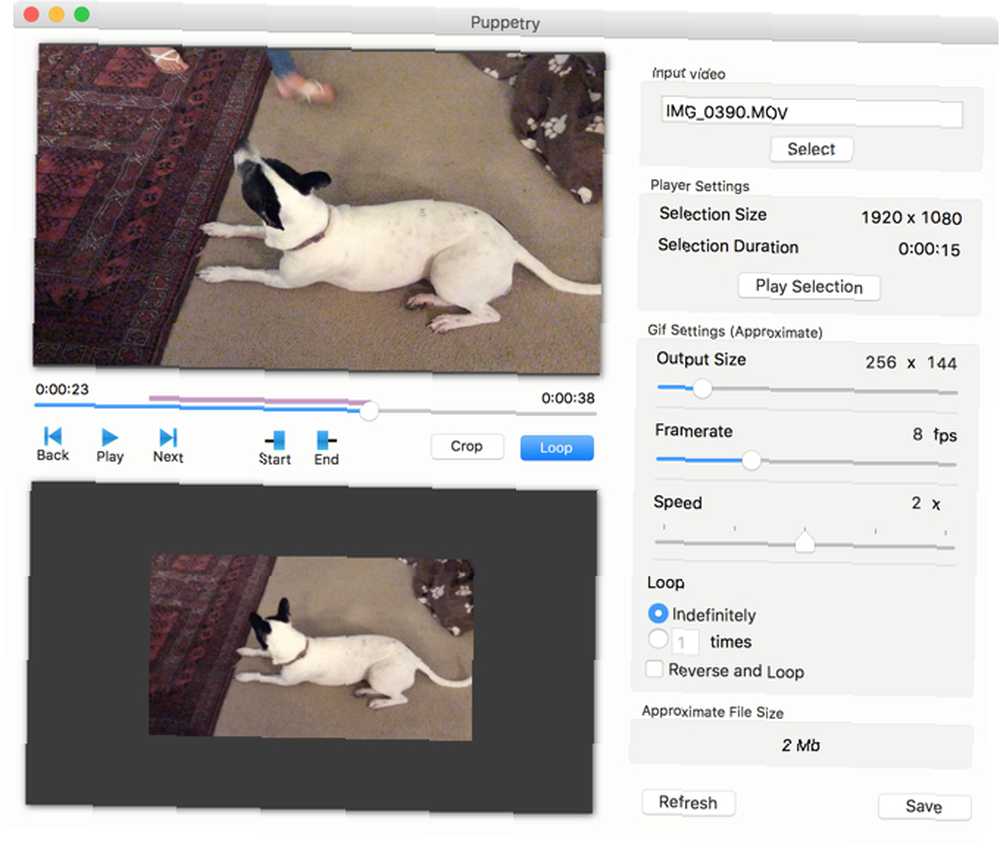
Task: Click the Framerate slider knob
Action: pyautogui.click(x=752, y=460)
